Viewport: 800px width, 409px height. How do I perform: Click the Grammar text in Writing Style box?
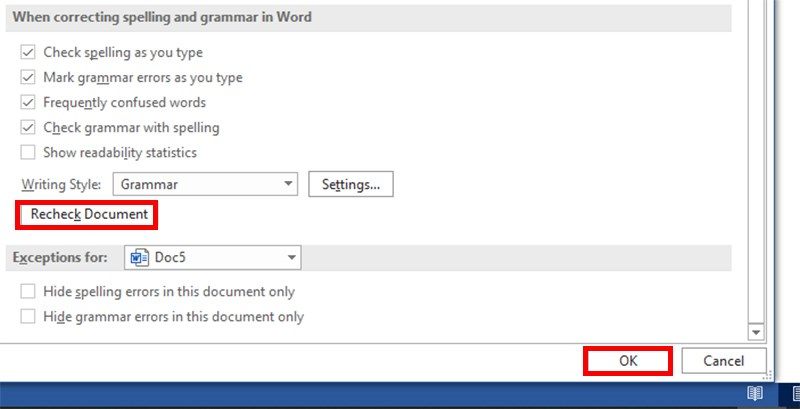point(149,184)
